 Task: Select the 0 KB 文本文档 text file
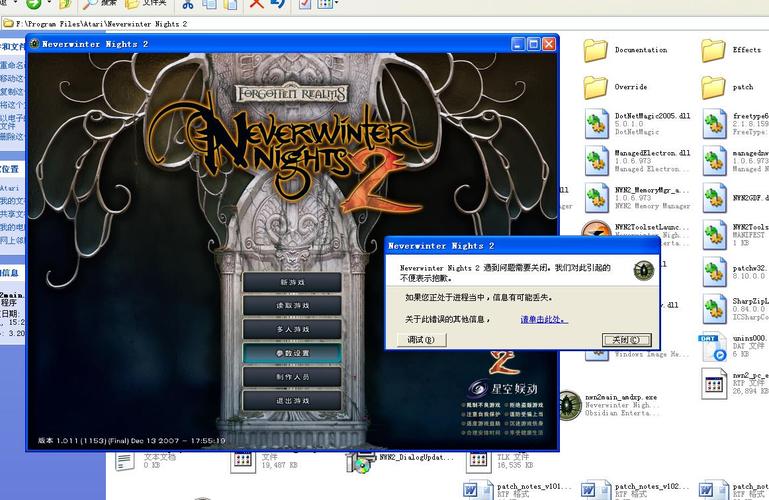[145, 462]
